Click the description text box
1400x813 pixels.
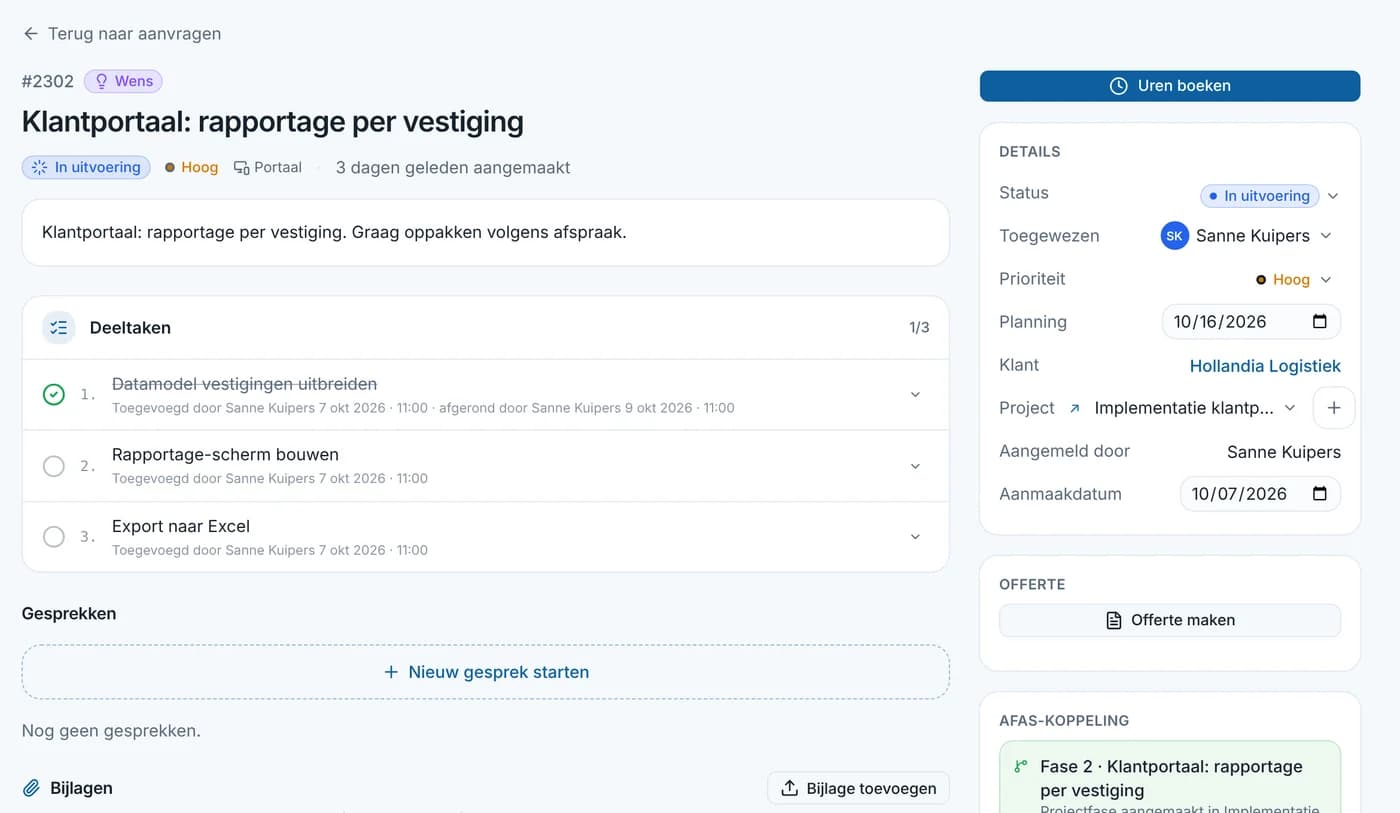(486, 233)
